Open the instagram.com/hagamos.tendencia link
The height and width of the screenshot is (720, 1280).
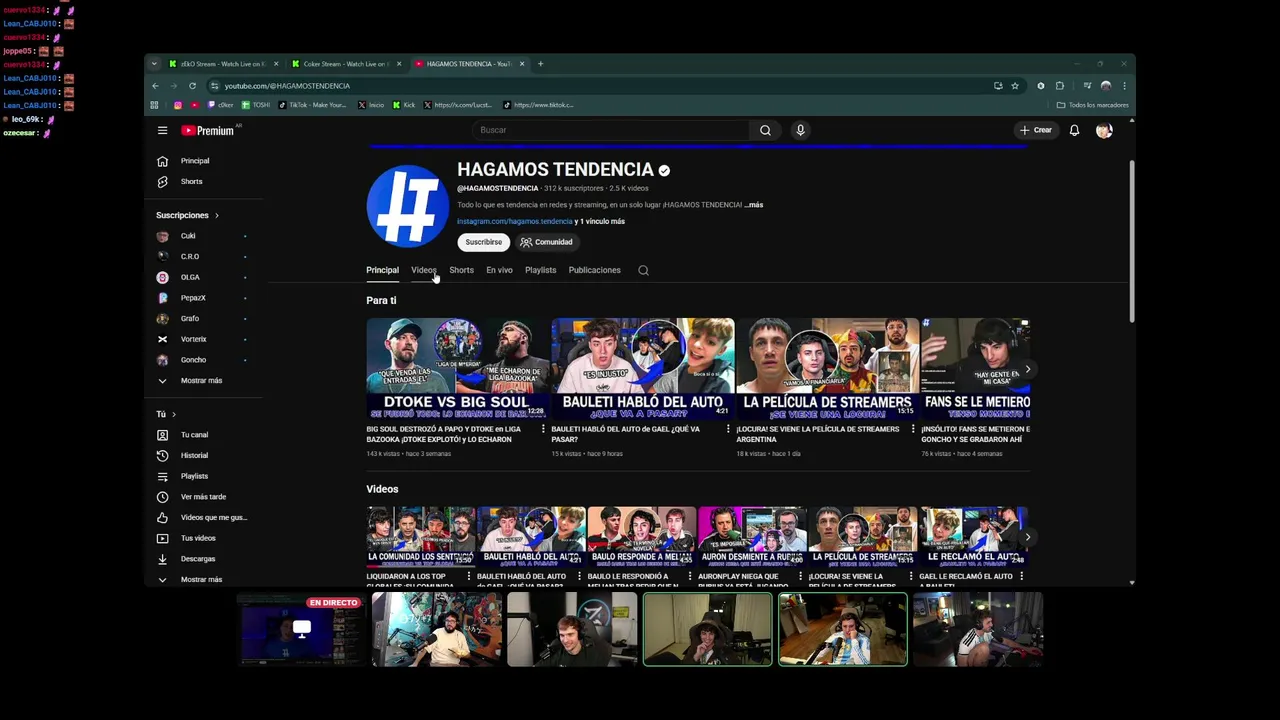514,221
